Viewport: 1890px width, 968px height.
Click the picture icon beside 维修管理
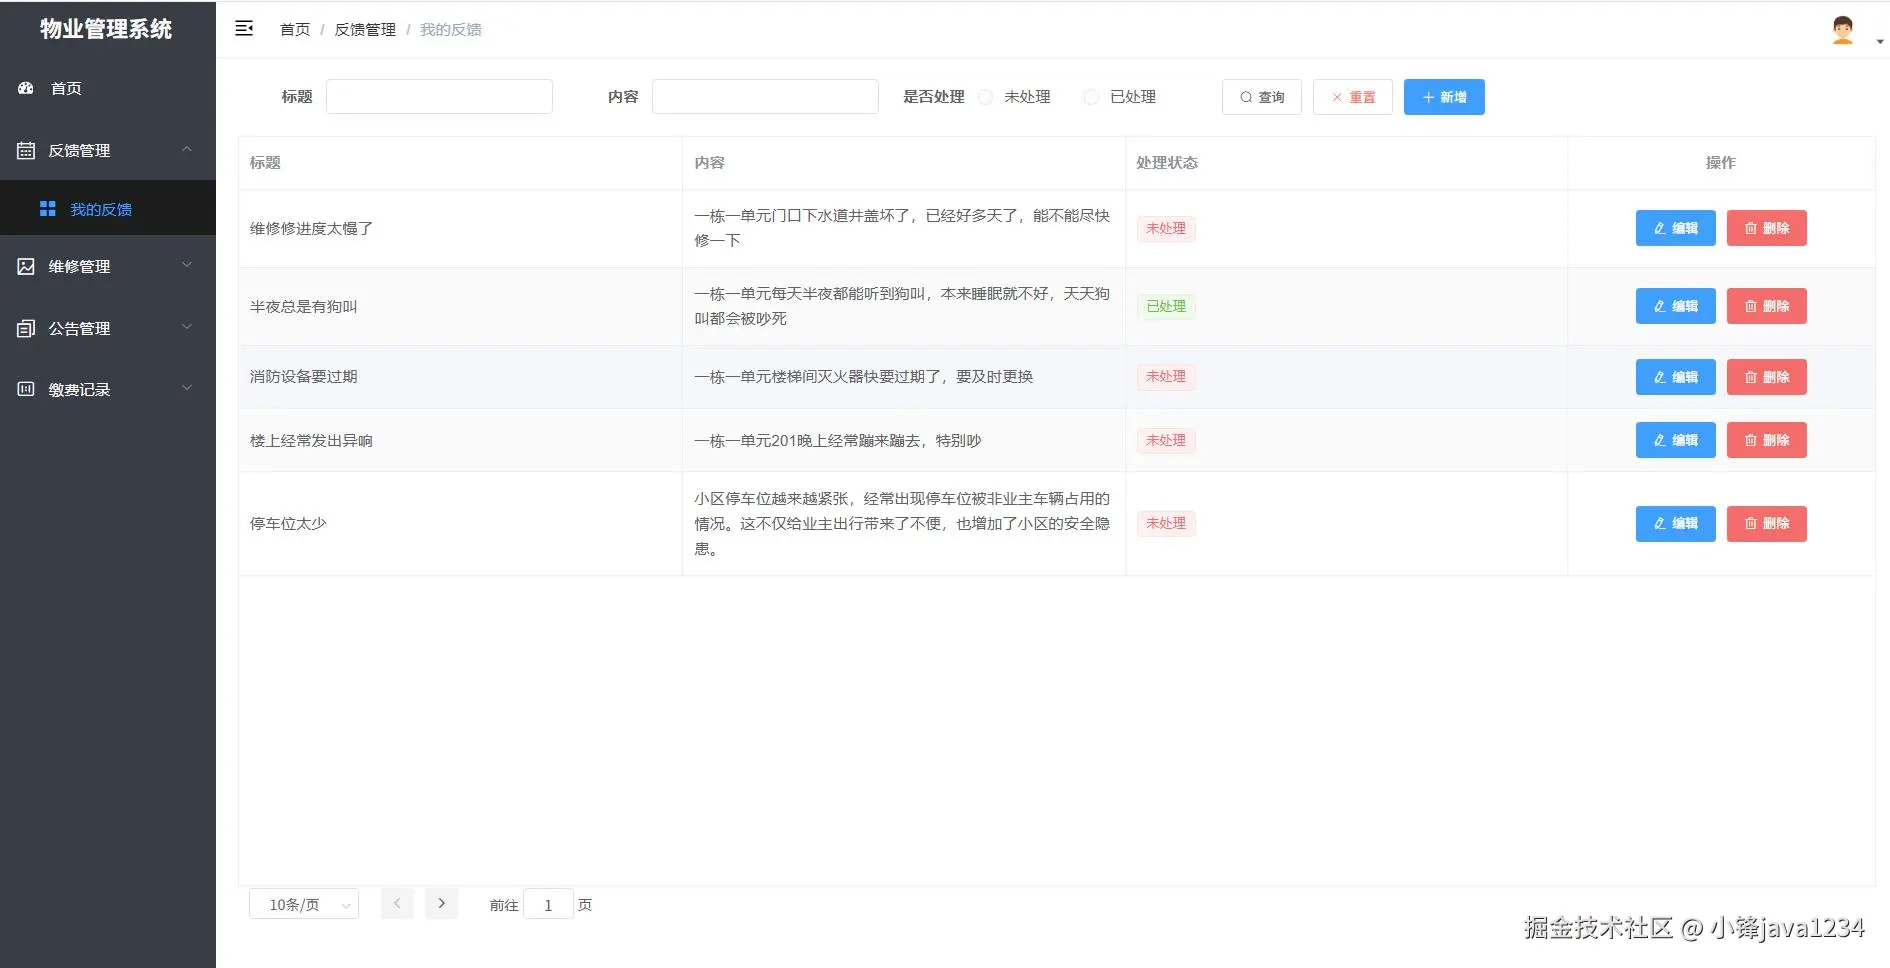(x=26, y=266)
